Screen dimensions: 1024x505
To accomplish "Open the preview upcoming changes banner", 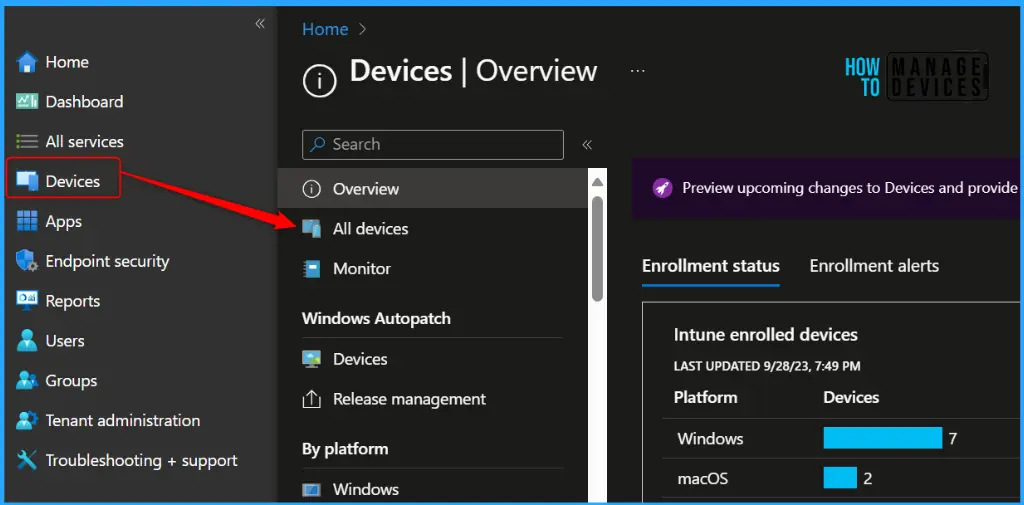I will 827,188.
